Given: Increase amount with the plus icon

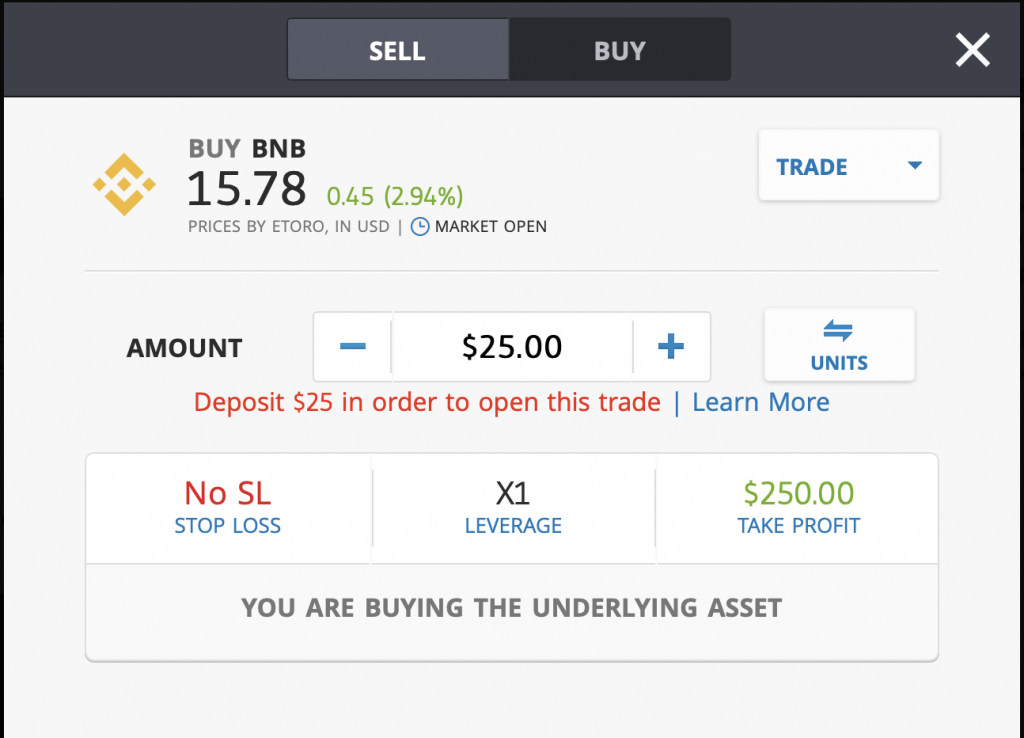Looking at the screenshot, I should 671,346.
